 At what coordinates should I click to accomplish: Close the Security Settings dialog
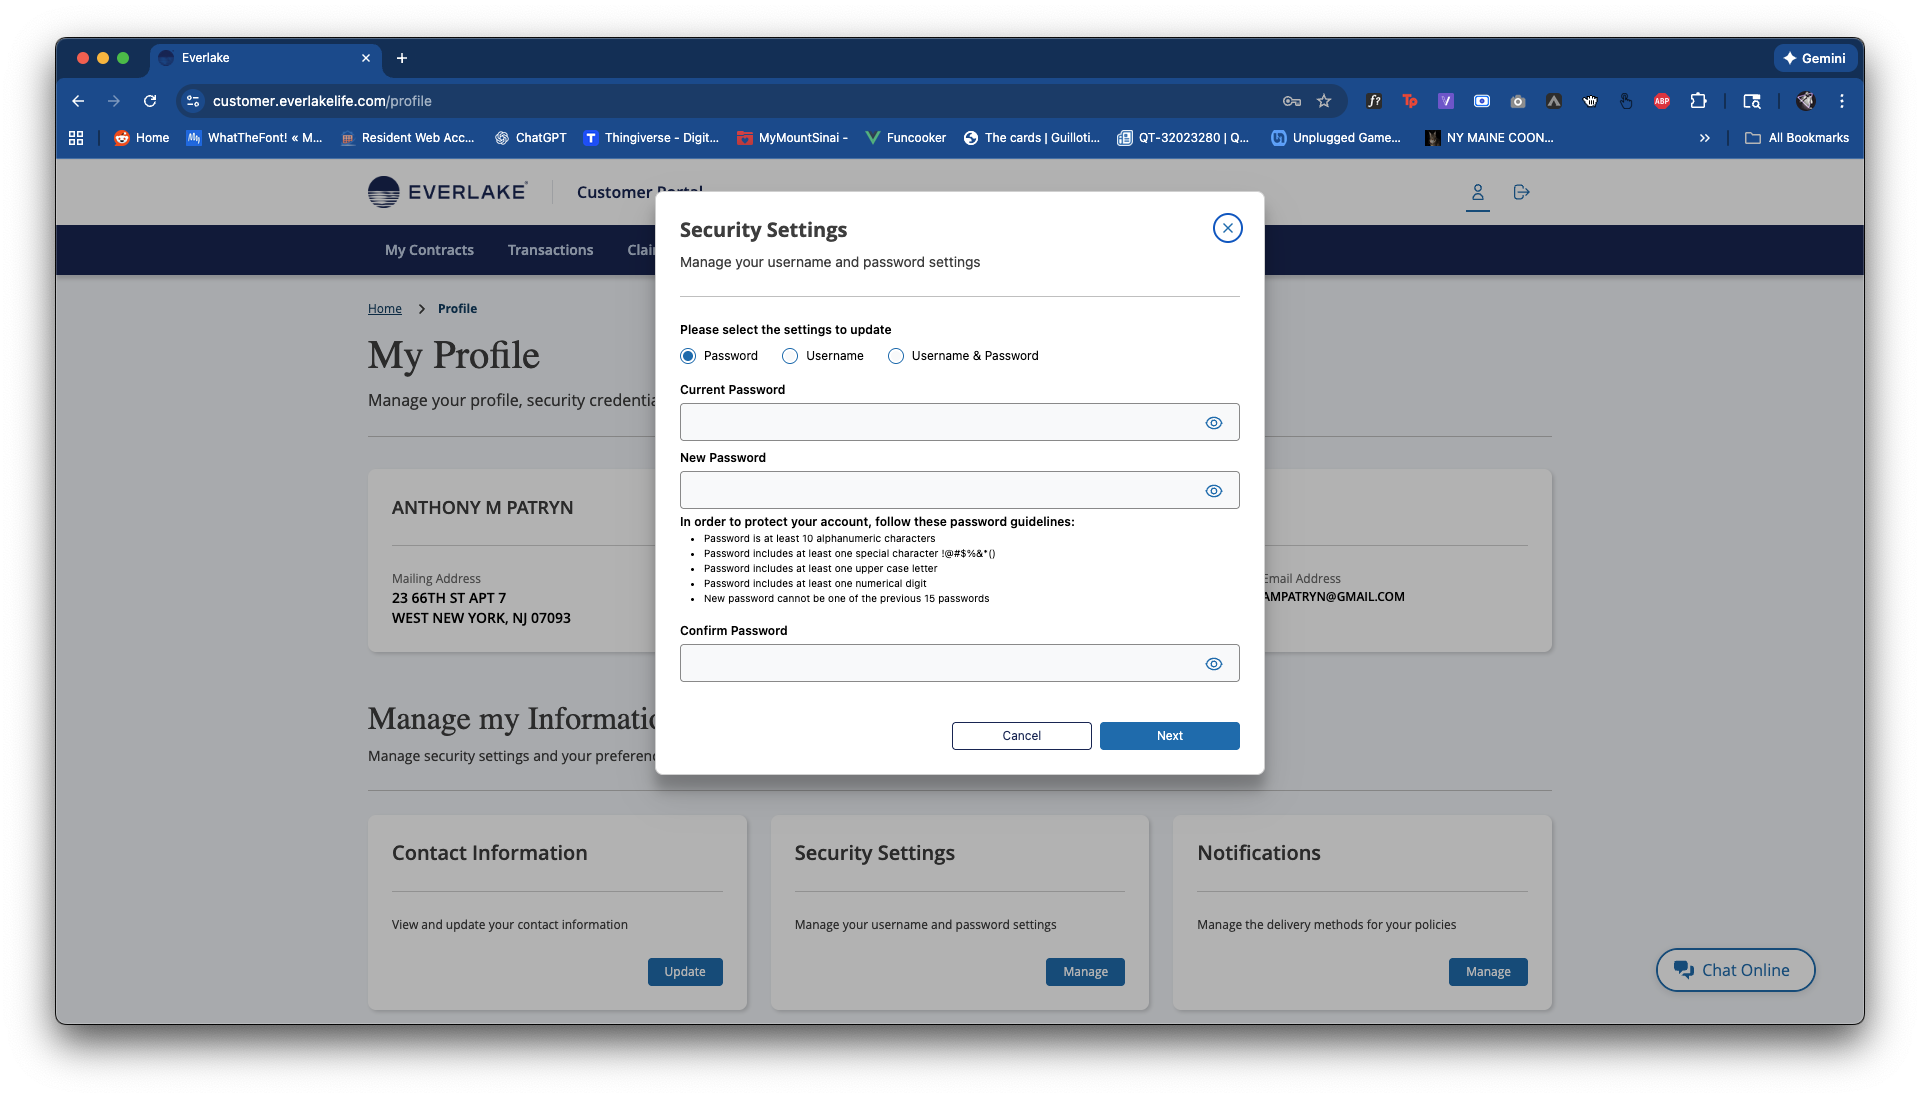pos(1227,228)
